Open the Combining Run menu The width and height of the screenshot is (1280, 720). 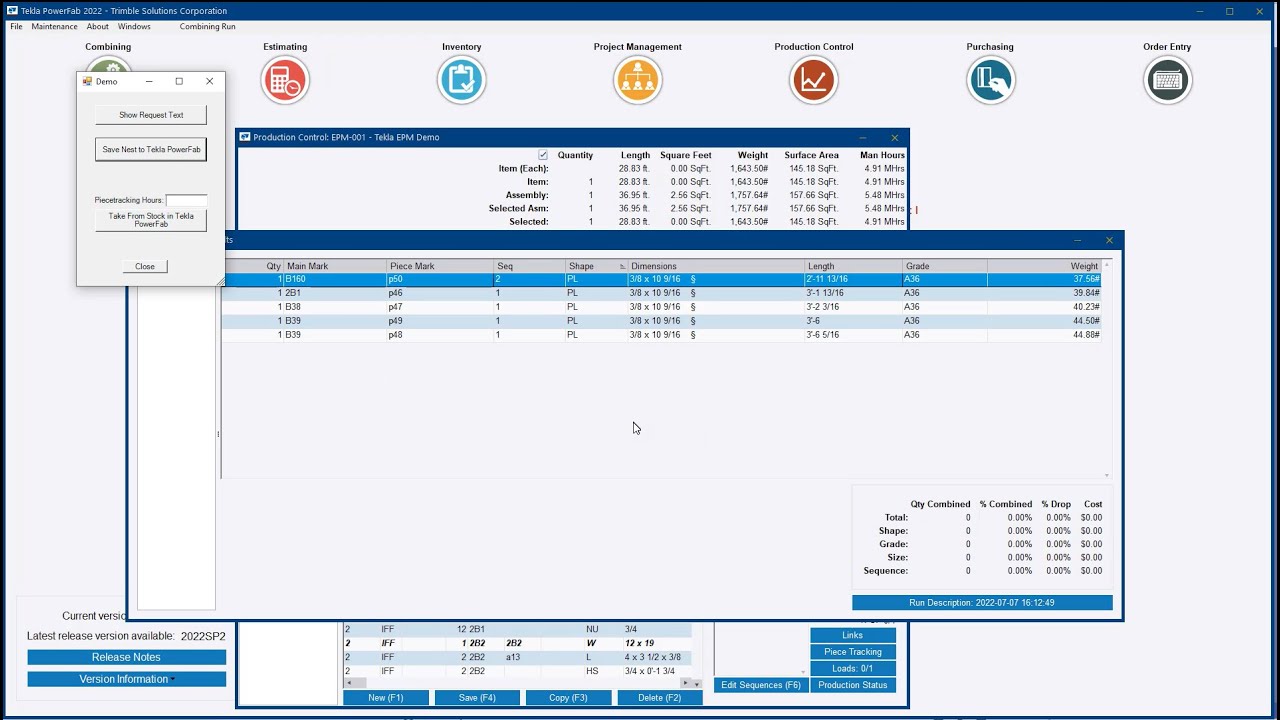(207, 27)
